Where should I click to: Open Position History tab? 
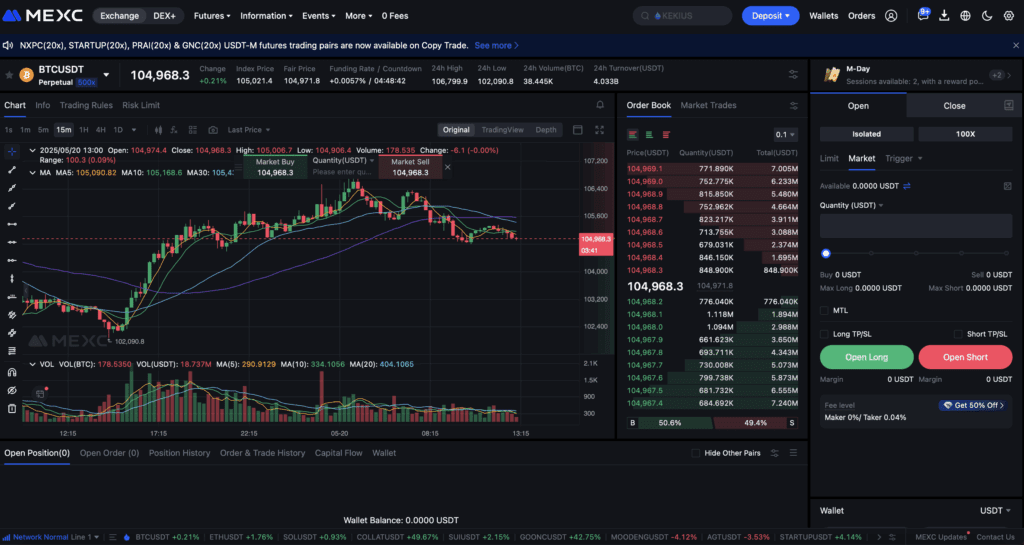(180, 453)
